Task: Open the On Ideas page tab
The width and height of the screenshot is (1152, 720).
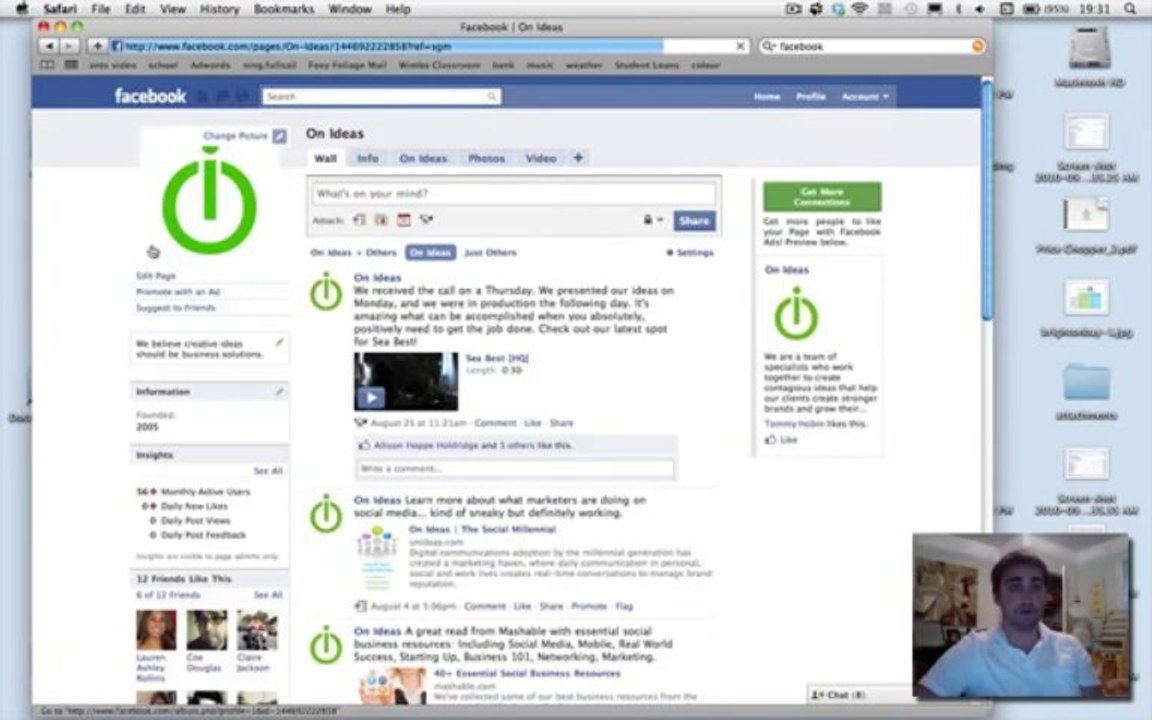Action: (x=423, y=158)
